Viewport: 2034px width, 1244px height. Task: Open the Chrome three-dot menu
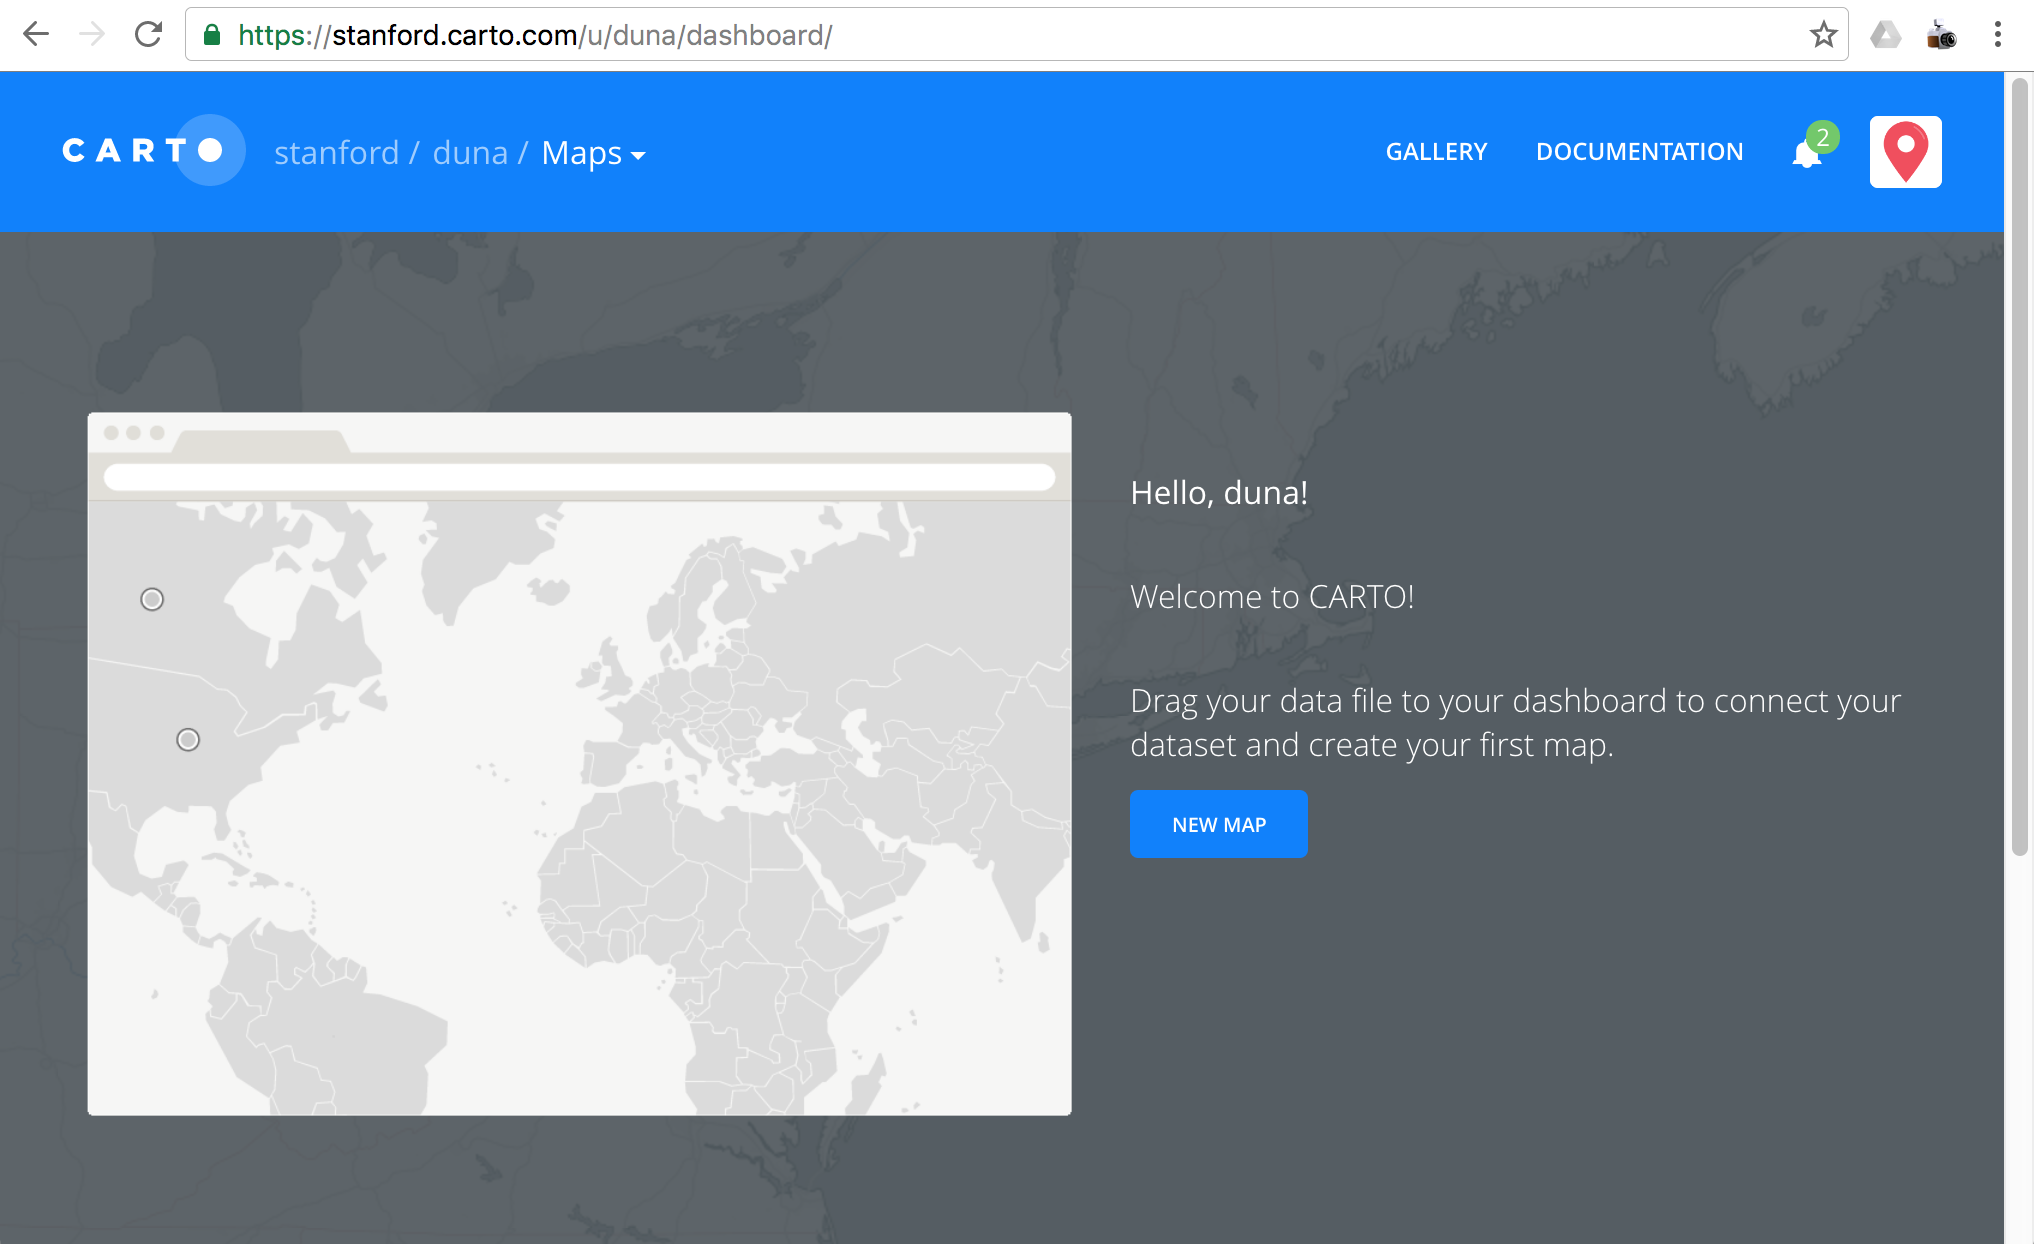(1997, 35)
